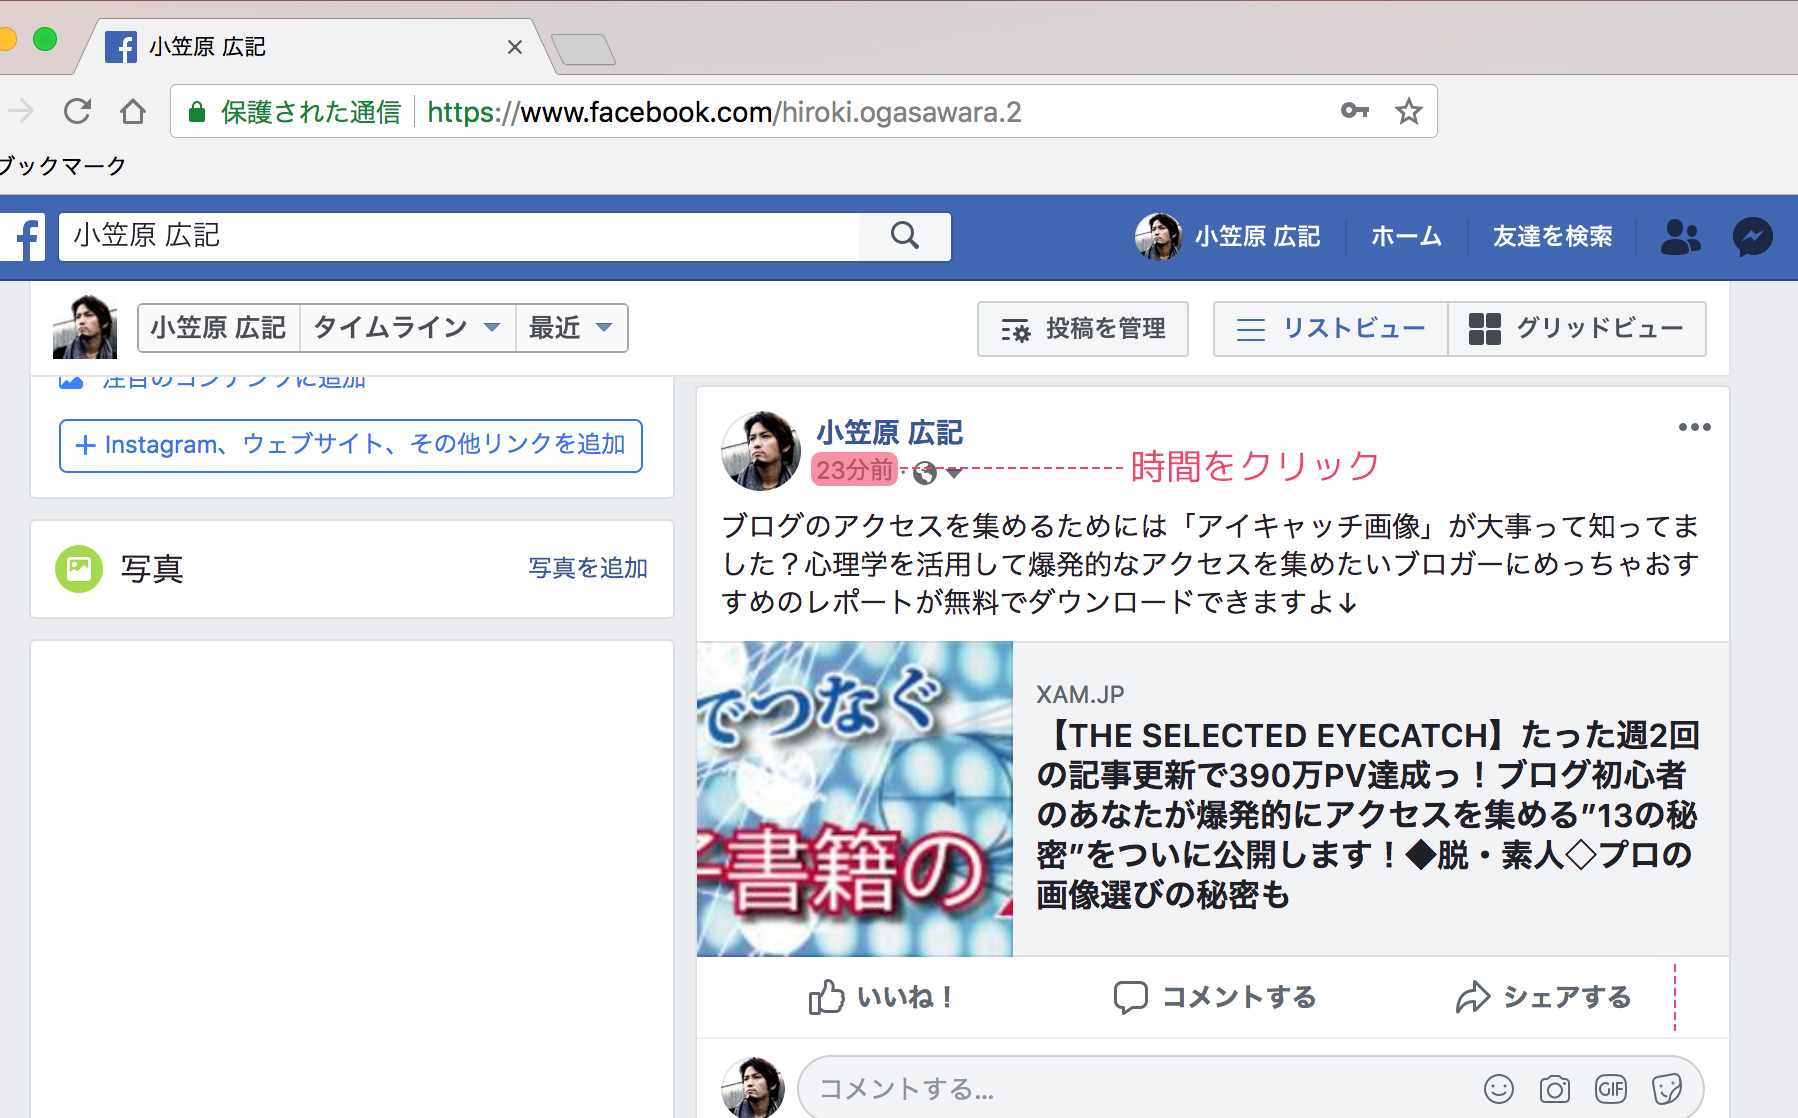Screen dimensions: 1798x1118
Task: Click the いいね！ button
Action: click(x=881, y=997)
